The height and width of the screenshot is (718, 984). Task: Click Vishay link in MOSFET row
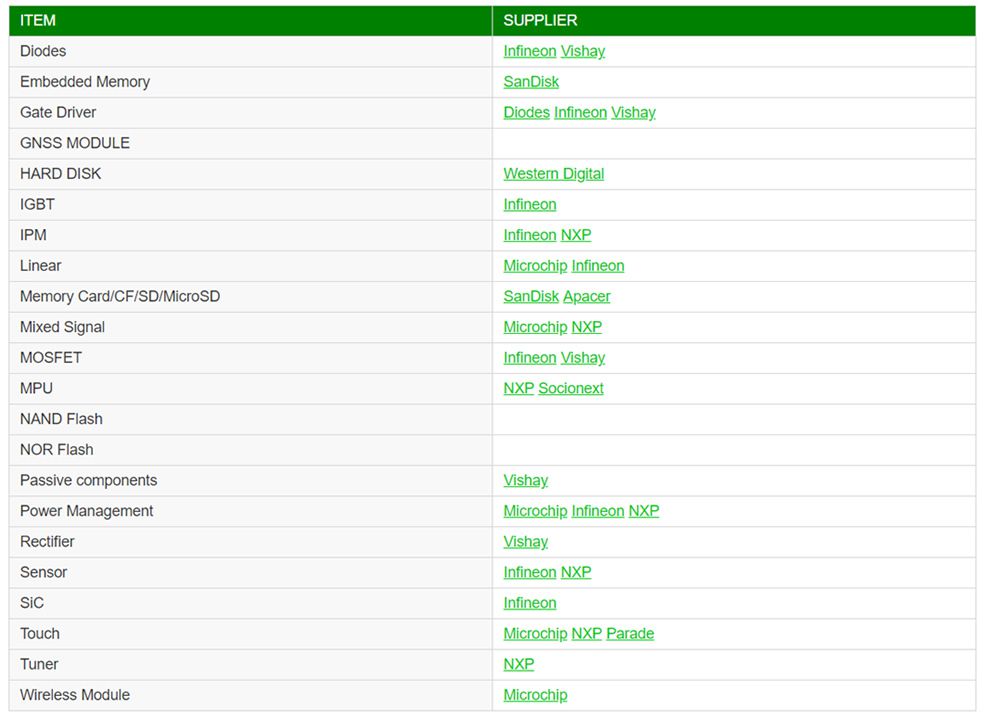pyautogui.click(x=582, y=358)
